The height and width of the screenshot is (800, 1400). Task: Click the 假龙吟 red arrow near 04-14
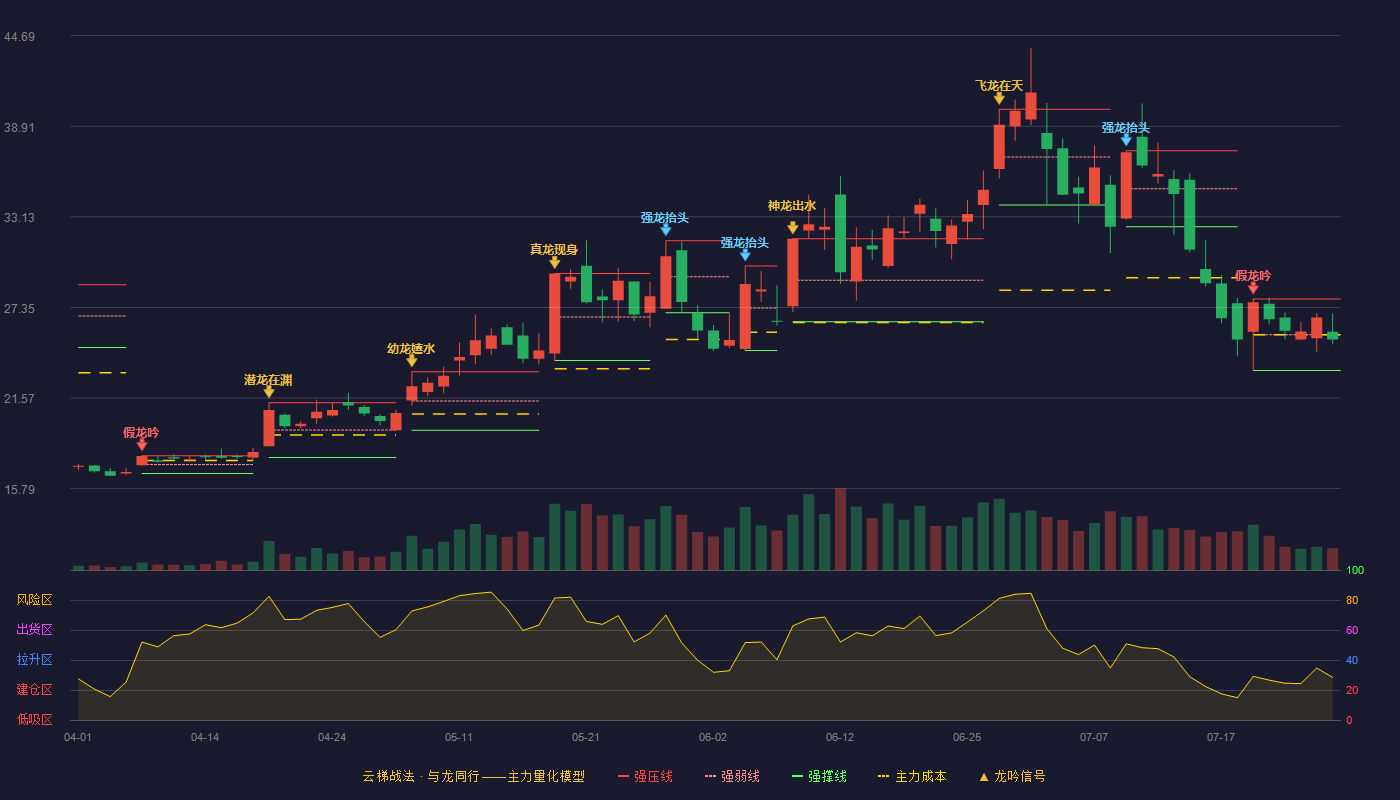click(141, 445)
